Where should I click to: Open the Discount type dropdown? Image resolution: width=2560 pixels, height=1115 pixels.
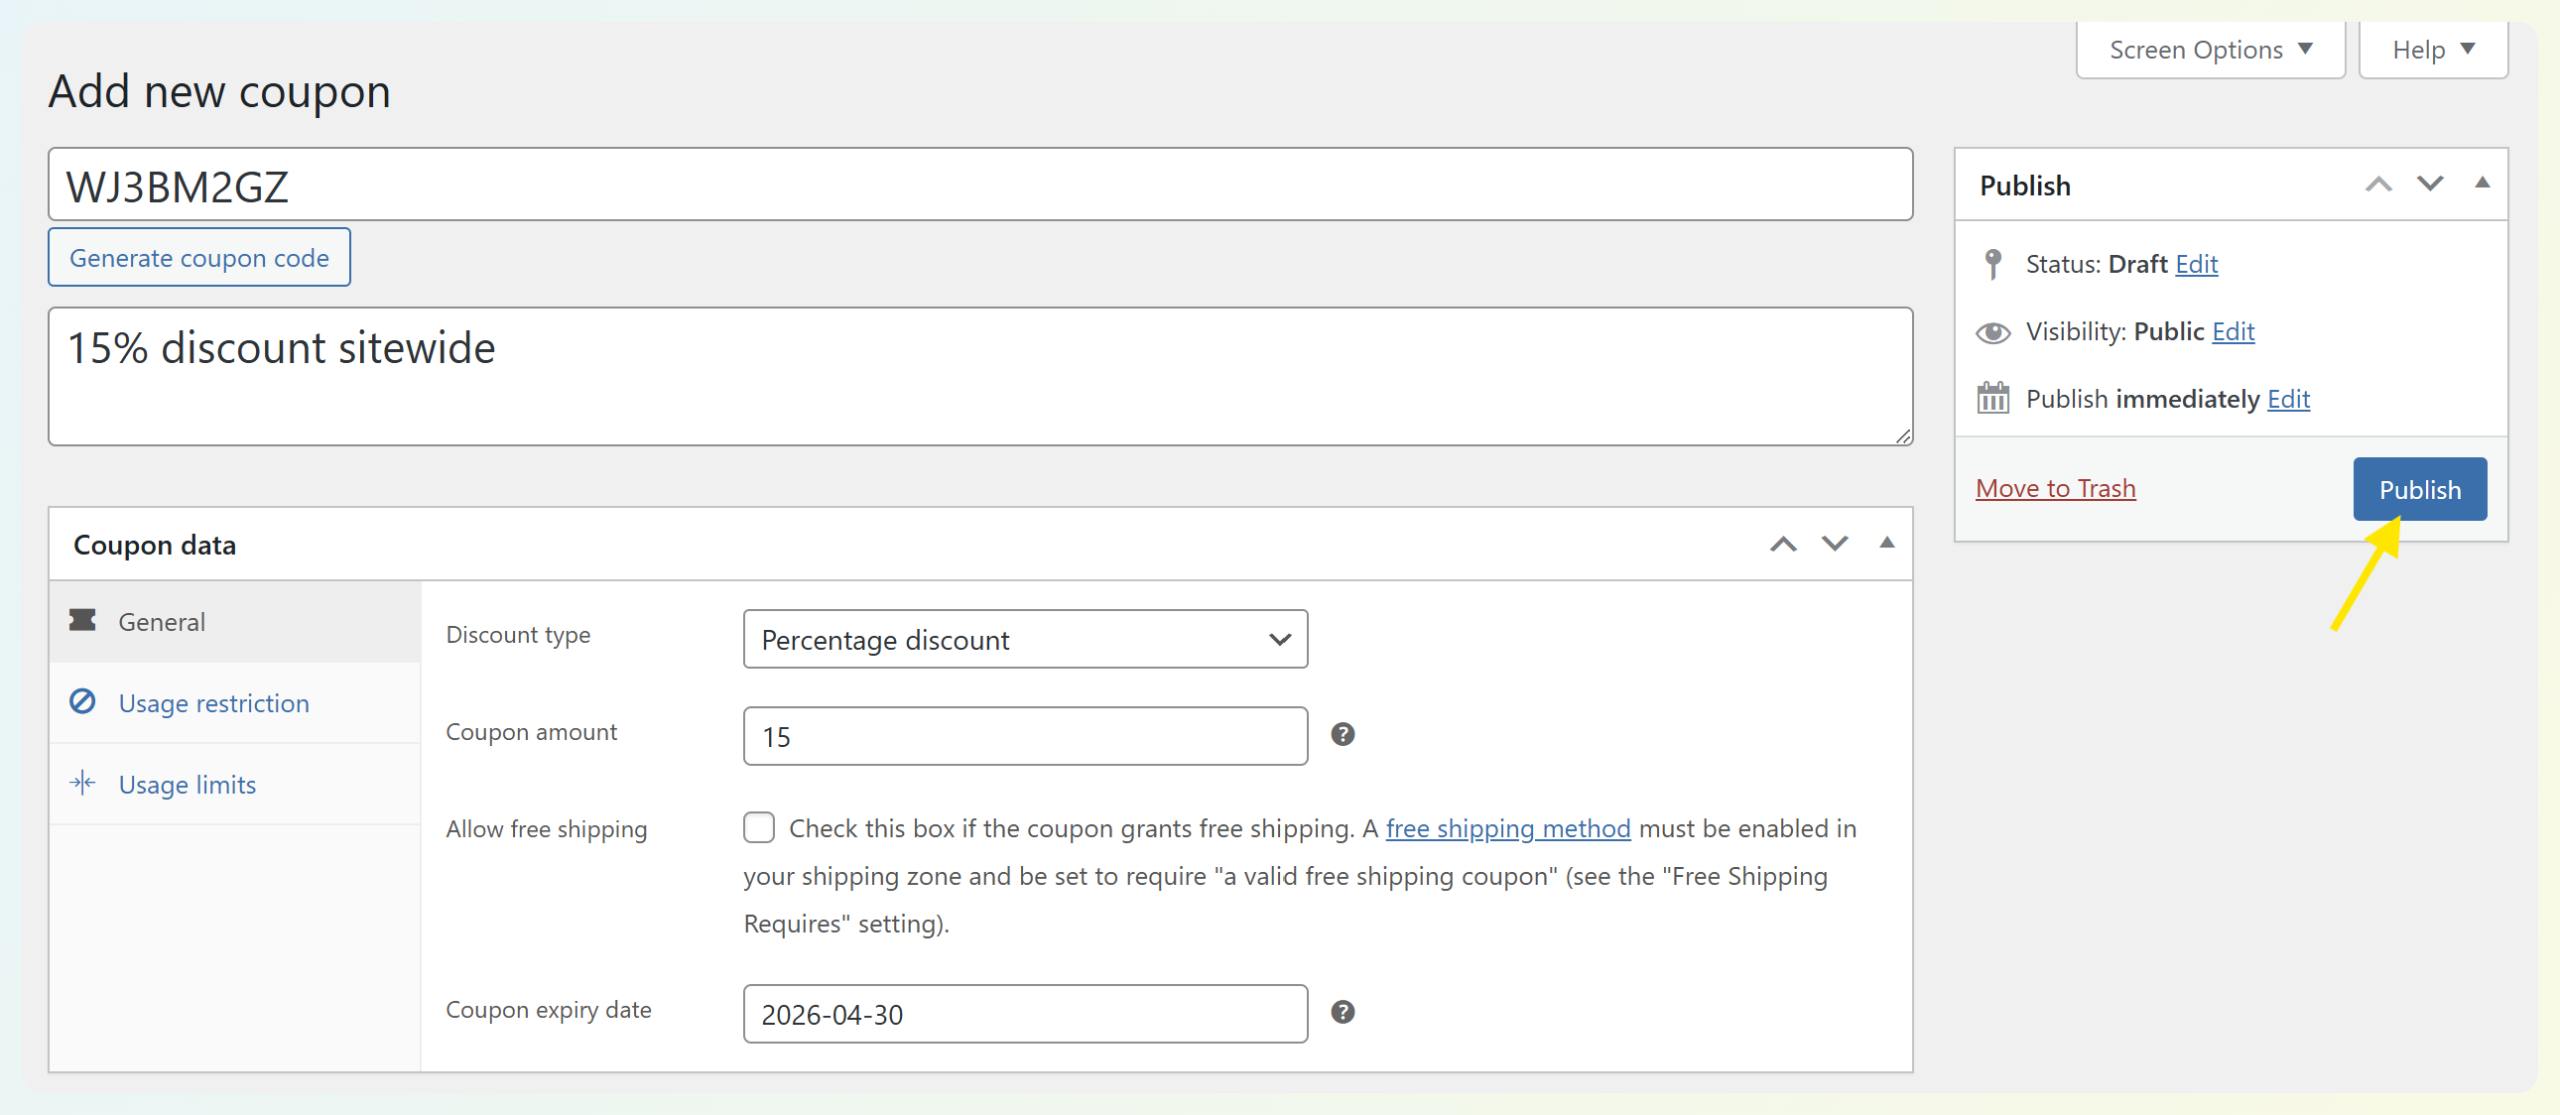pyautogui.click(x=1025, y=640)
